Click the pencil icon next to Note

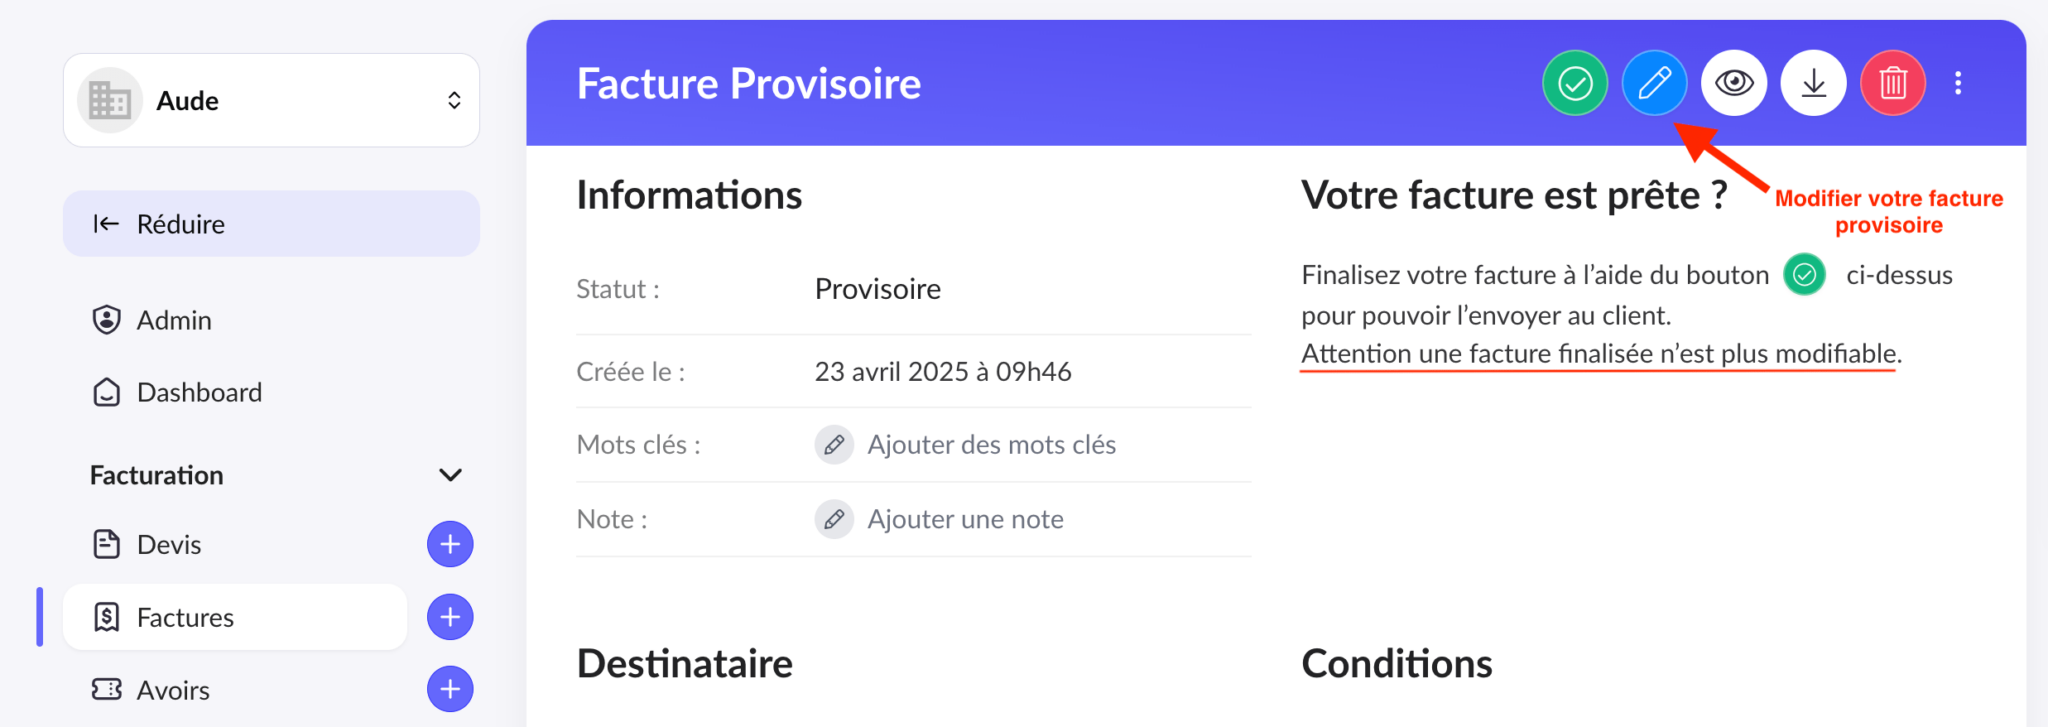[x=834, y=519]
